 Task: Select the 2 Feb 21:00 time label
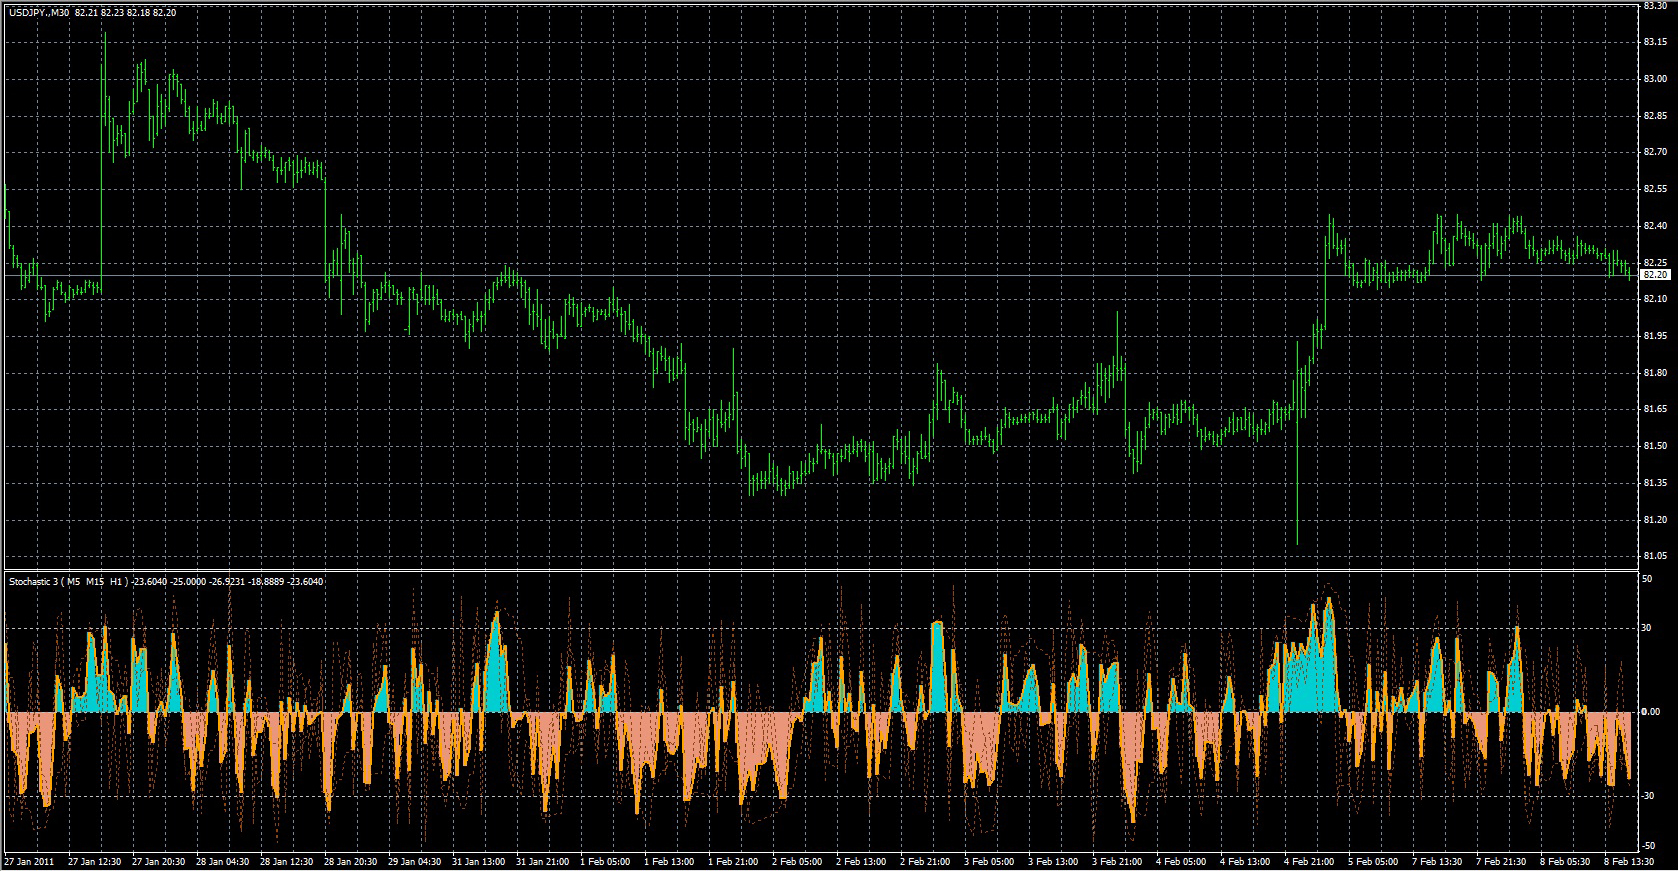[x=925, y=861]
